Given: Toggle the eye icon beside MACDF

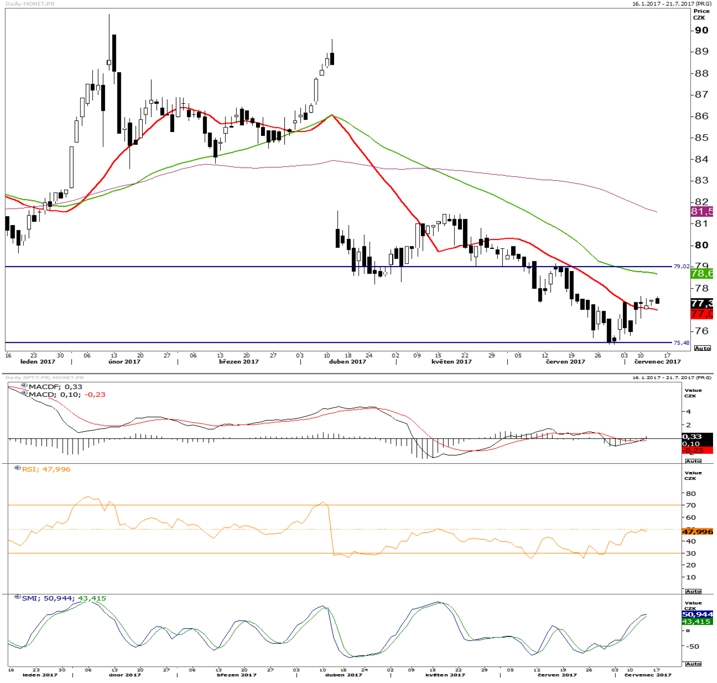Looking at the screenshot, I should coord(24,386).
